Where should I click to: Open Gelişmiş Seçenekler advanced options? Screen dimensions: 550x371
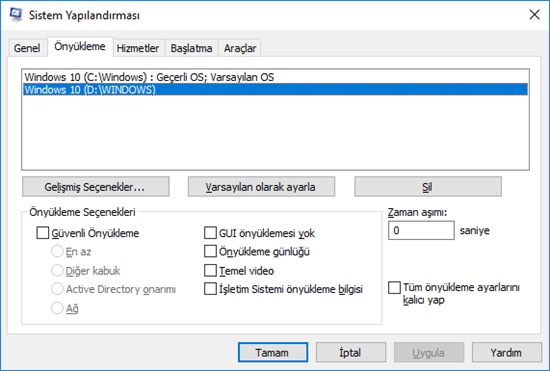click(x=96, y=187)
